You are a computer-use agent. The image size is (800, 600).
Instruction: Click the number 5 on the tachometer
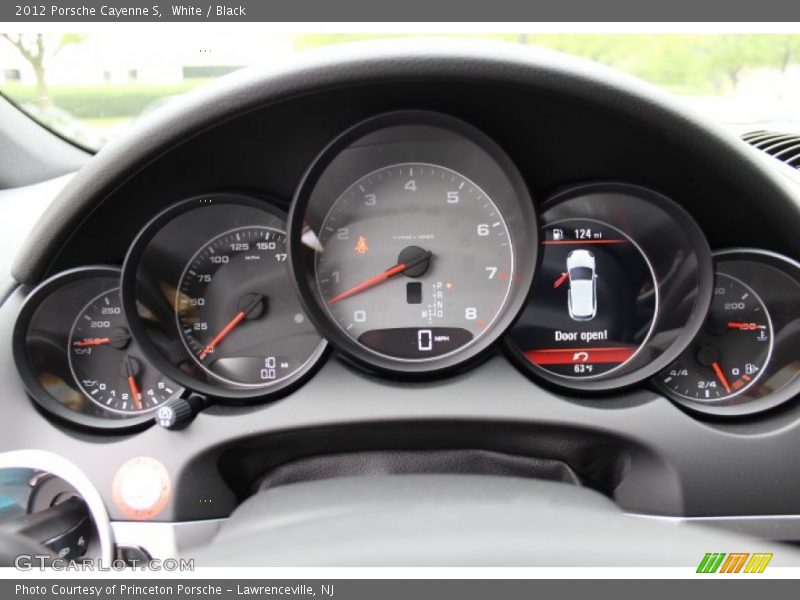pos(452,197)
